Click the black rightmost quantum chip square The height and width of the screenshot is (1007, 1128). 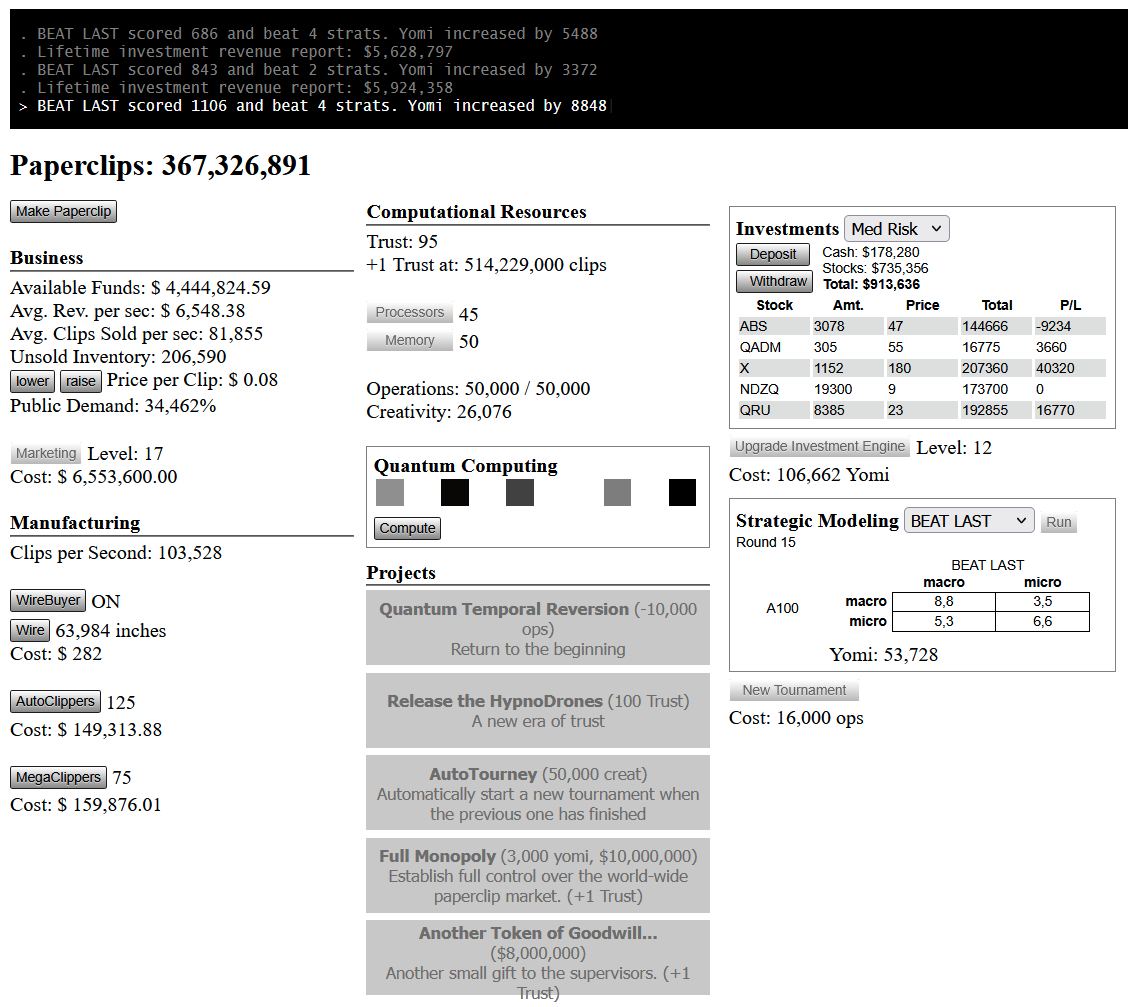click(682, 493)
